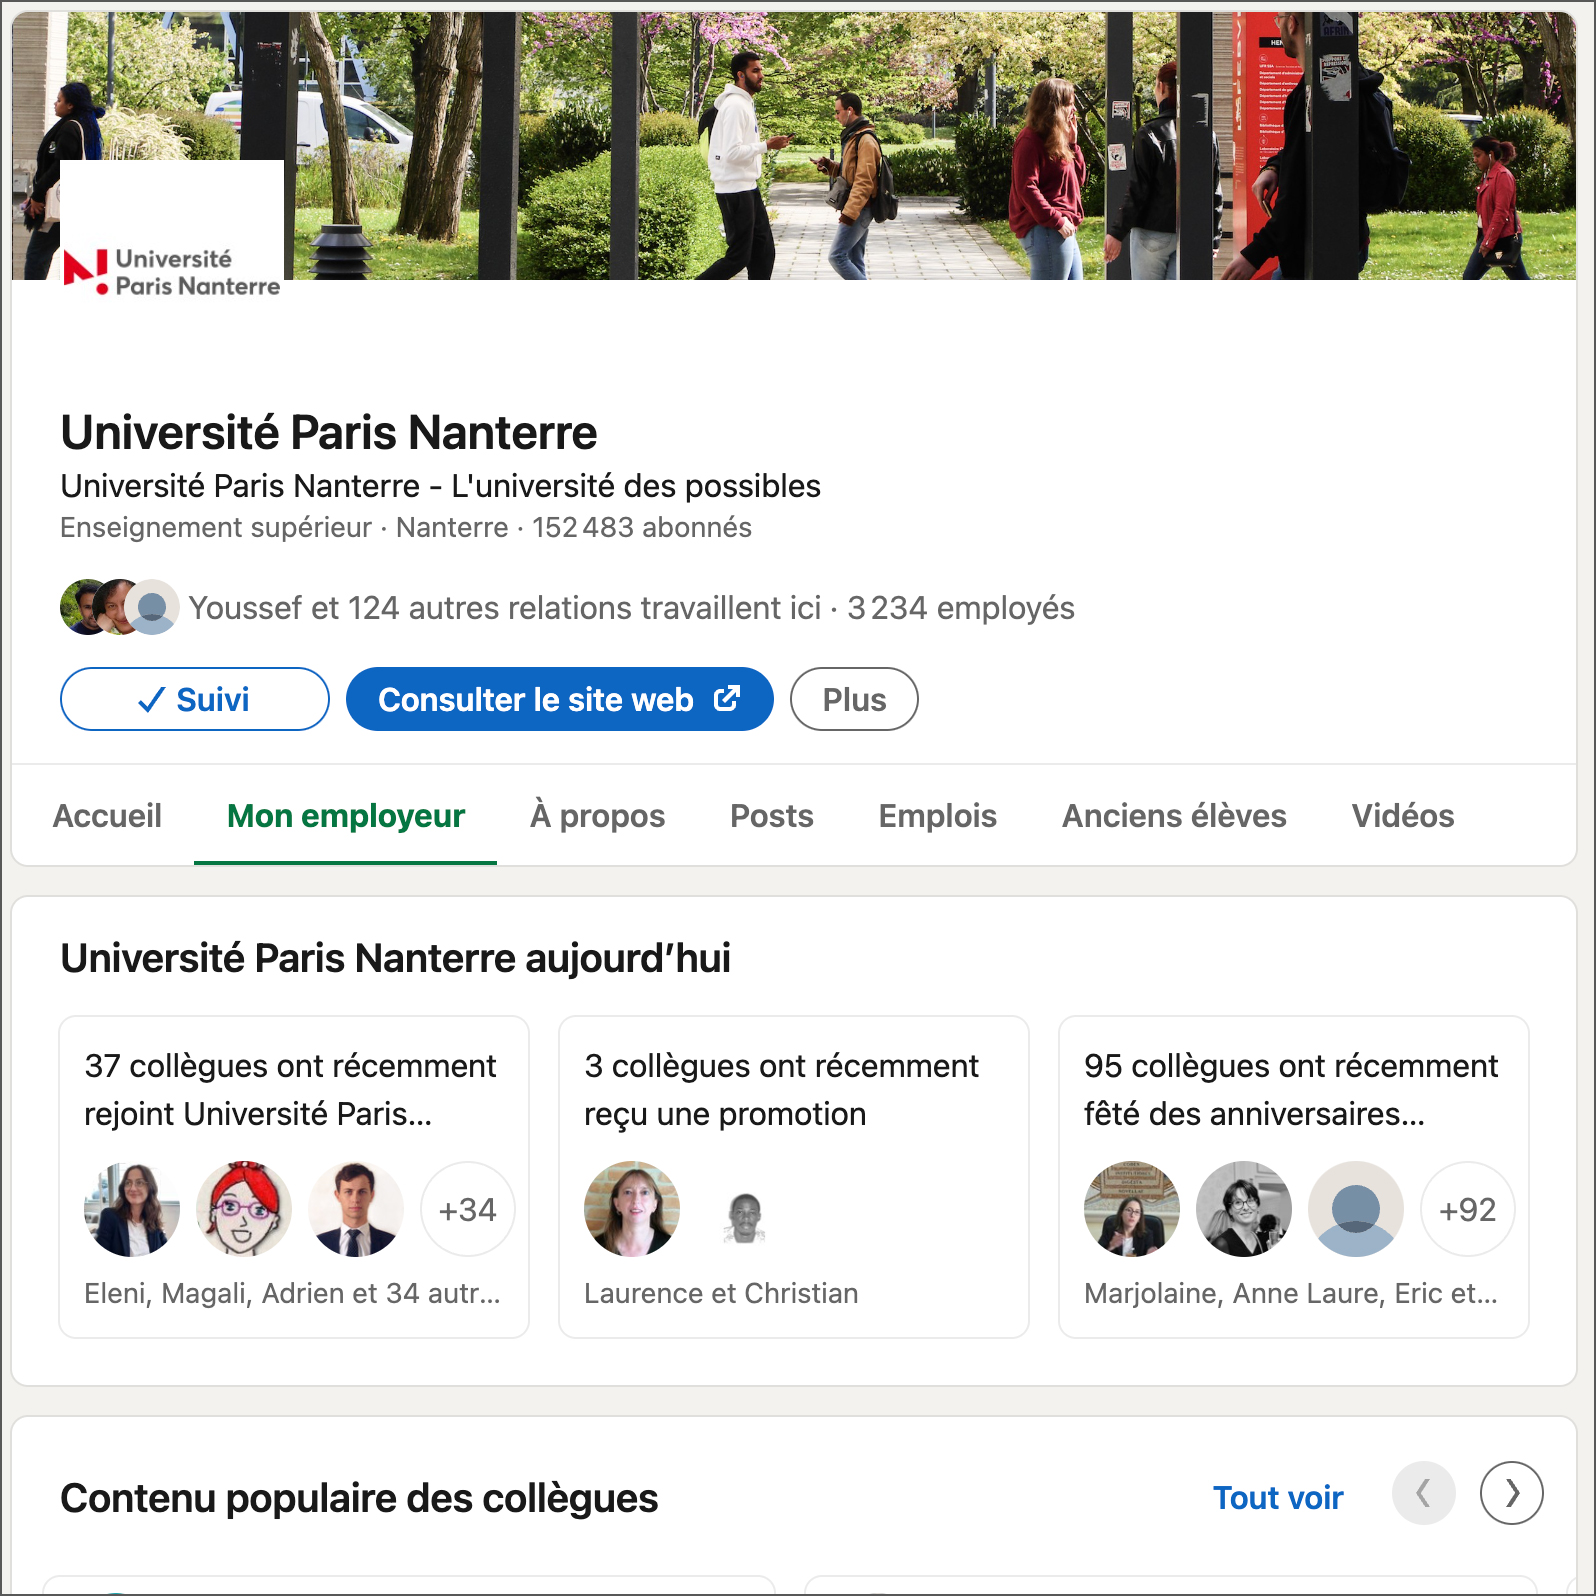Image resolution: width=1596 pixels, height=1596 pixels.
Task: Click the +34 more colleagues badge
Action: 468,1209
